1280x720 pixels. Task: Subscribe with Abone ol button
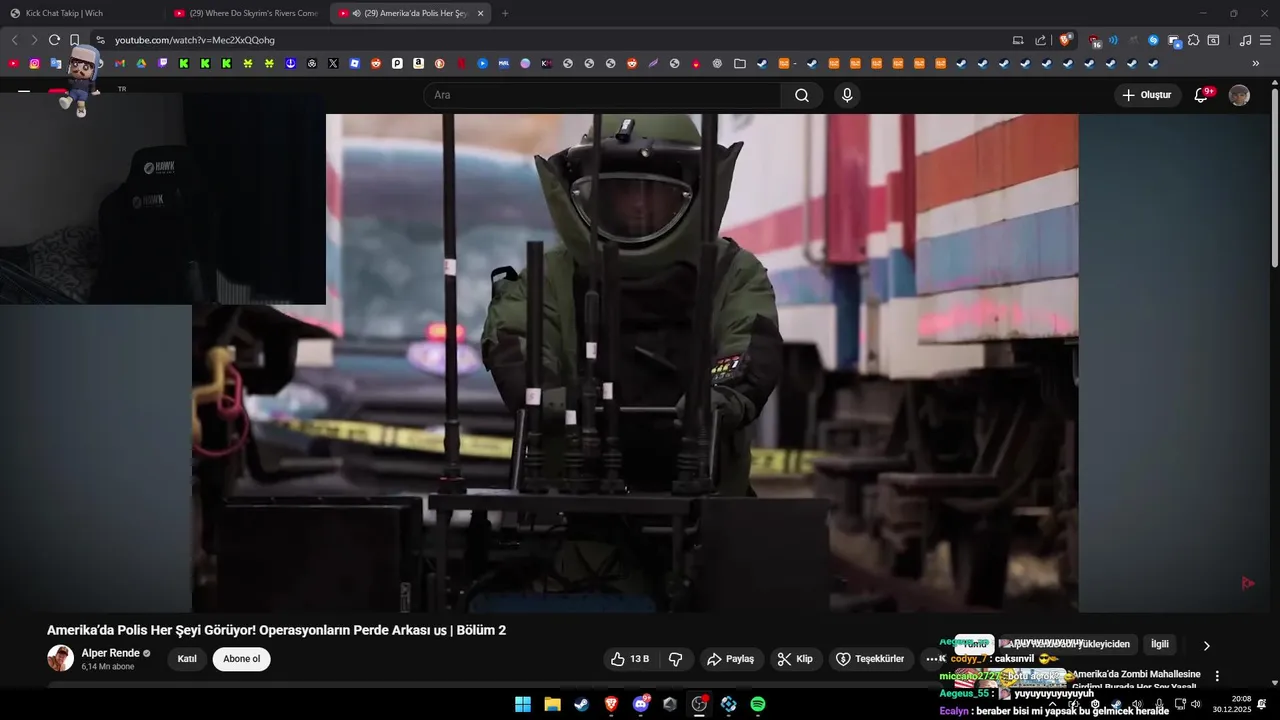pos(241,659)
